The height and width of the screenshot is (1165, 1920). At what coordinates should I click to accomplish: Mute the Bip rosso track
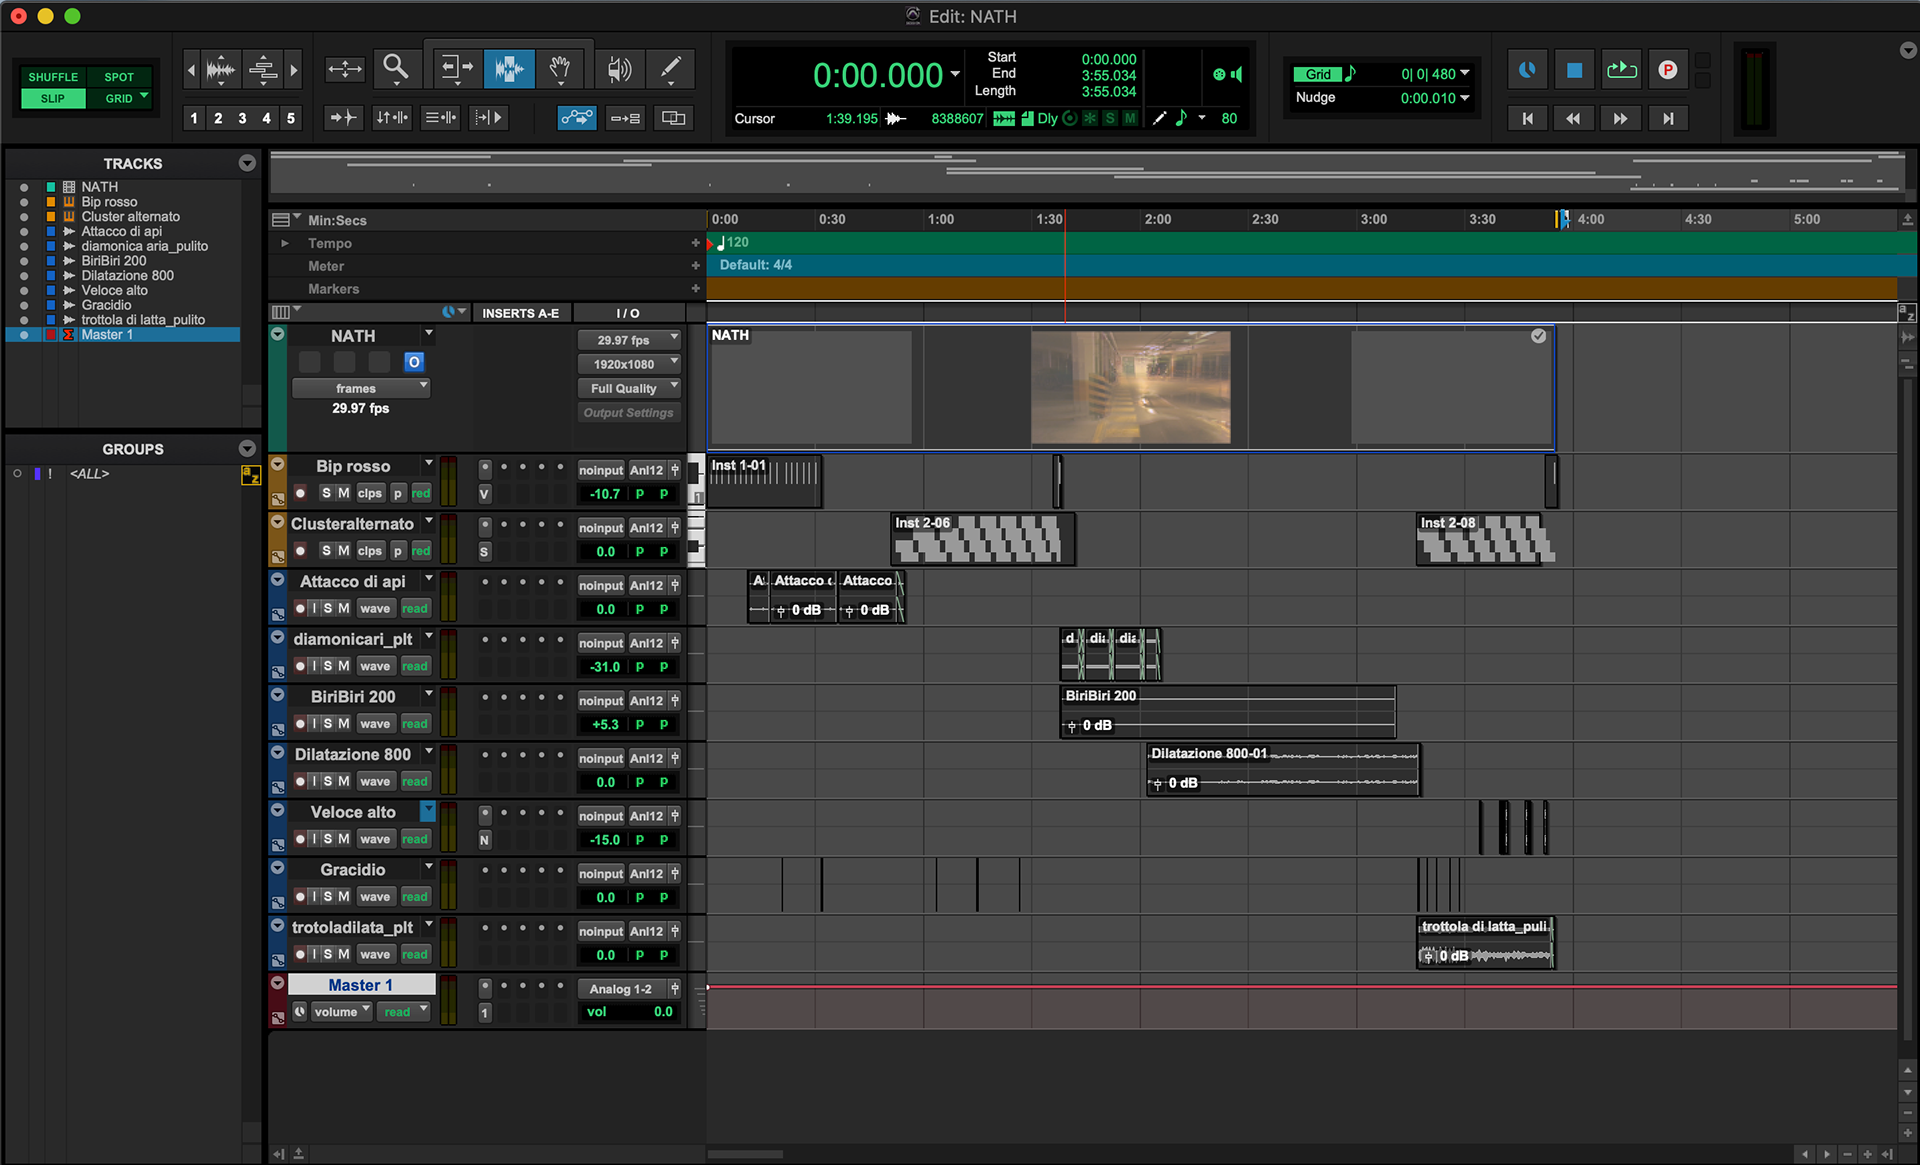click(x=343, y=493)
